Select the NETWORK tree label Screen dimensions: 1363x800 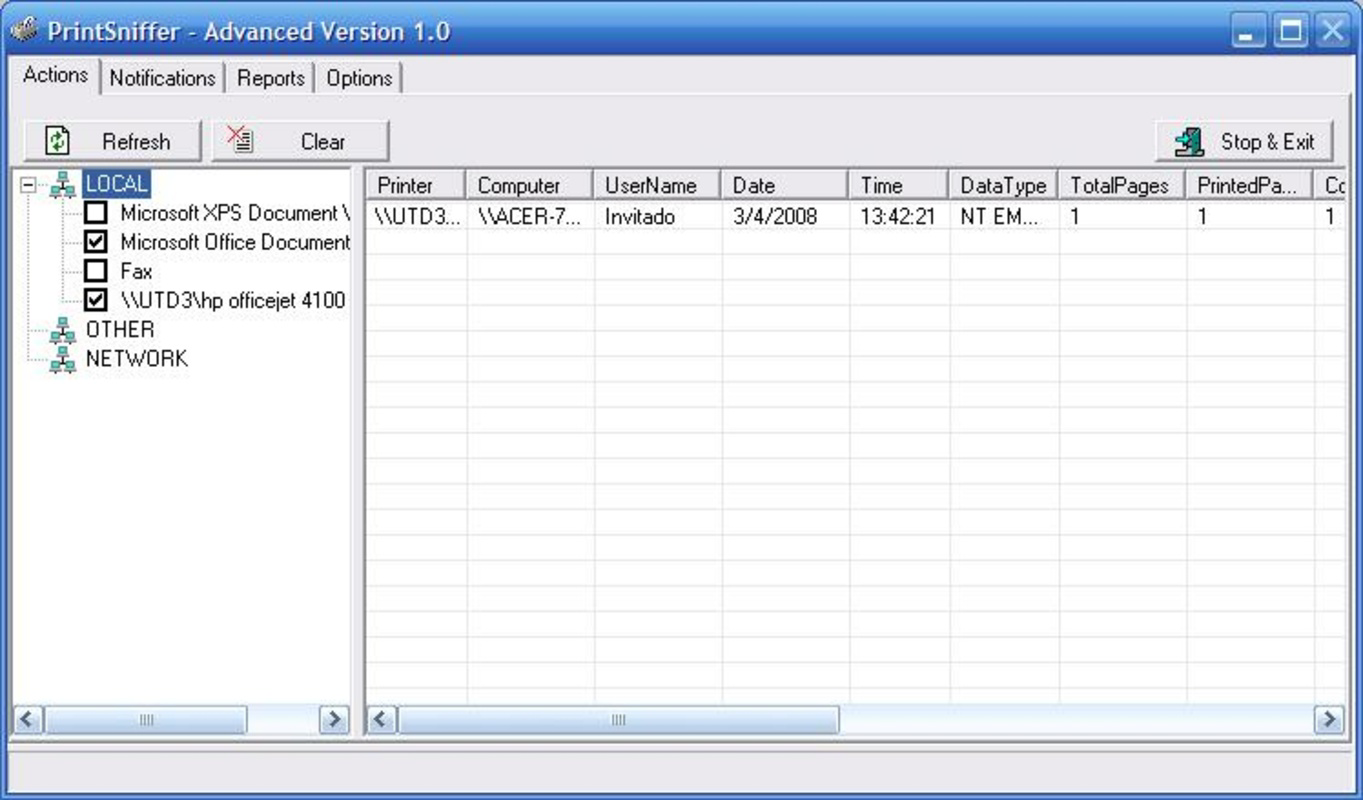pos(137,359)
